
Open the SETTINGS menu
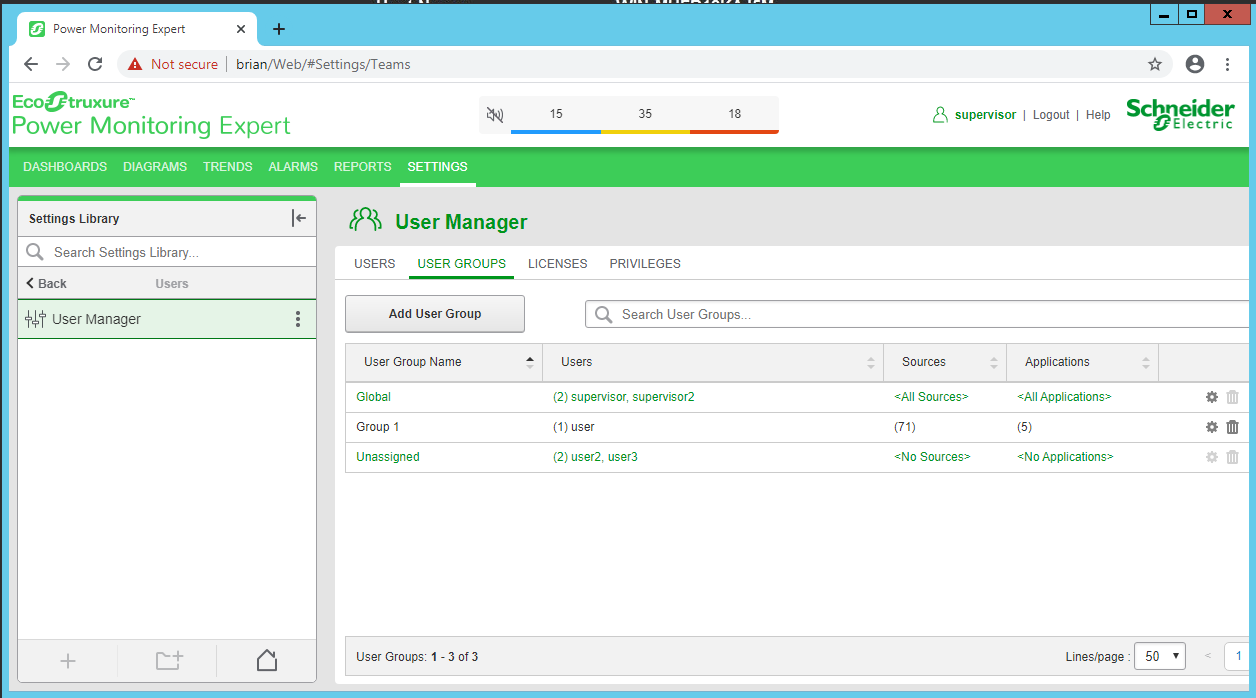[x=437, y=167]
